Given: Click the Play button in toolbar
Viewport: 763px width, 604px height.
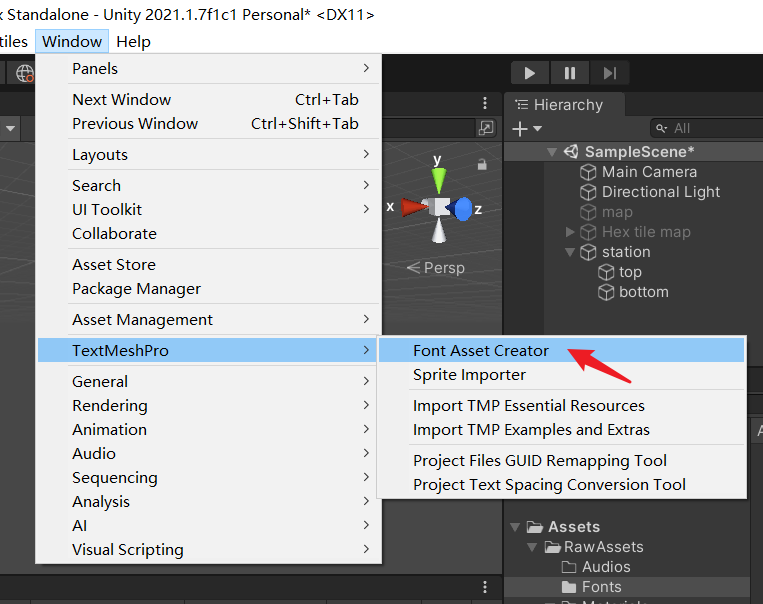Looking at the screenshot, I should pos(530,73).
